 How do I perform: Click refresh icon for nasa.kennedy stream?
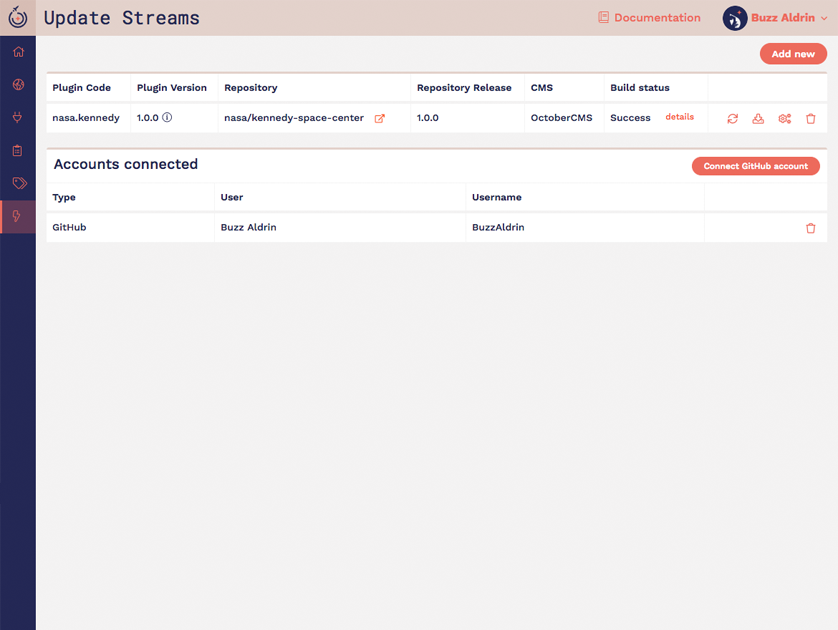point(732,119)
